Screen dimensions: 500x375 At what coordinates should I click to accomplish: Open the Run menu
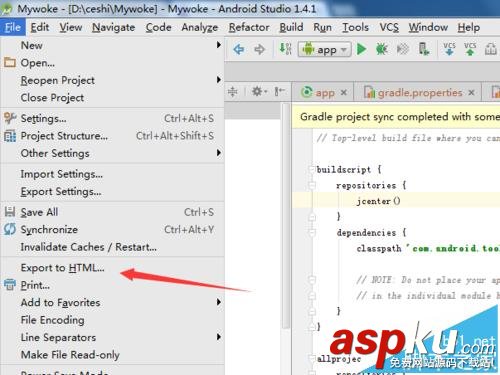point(322,27)
